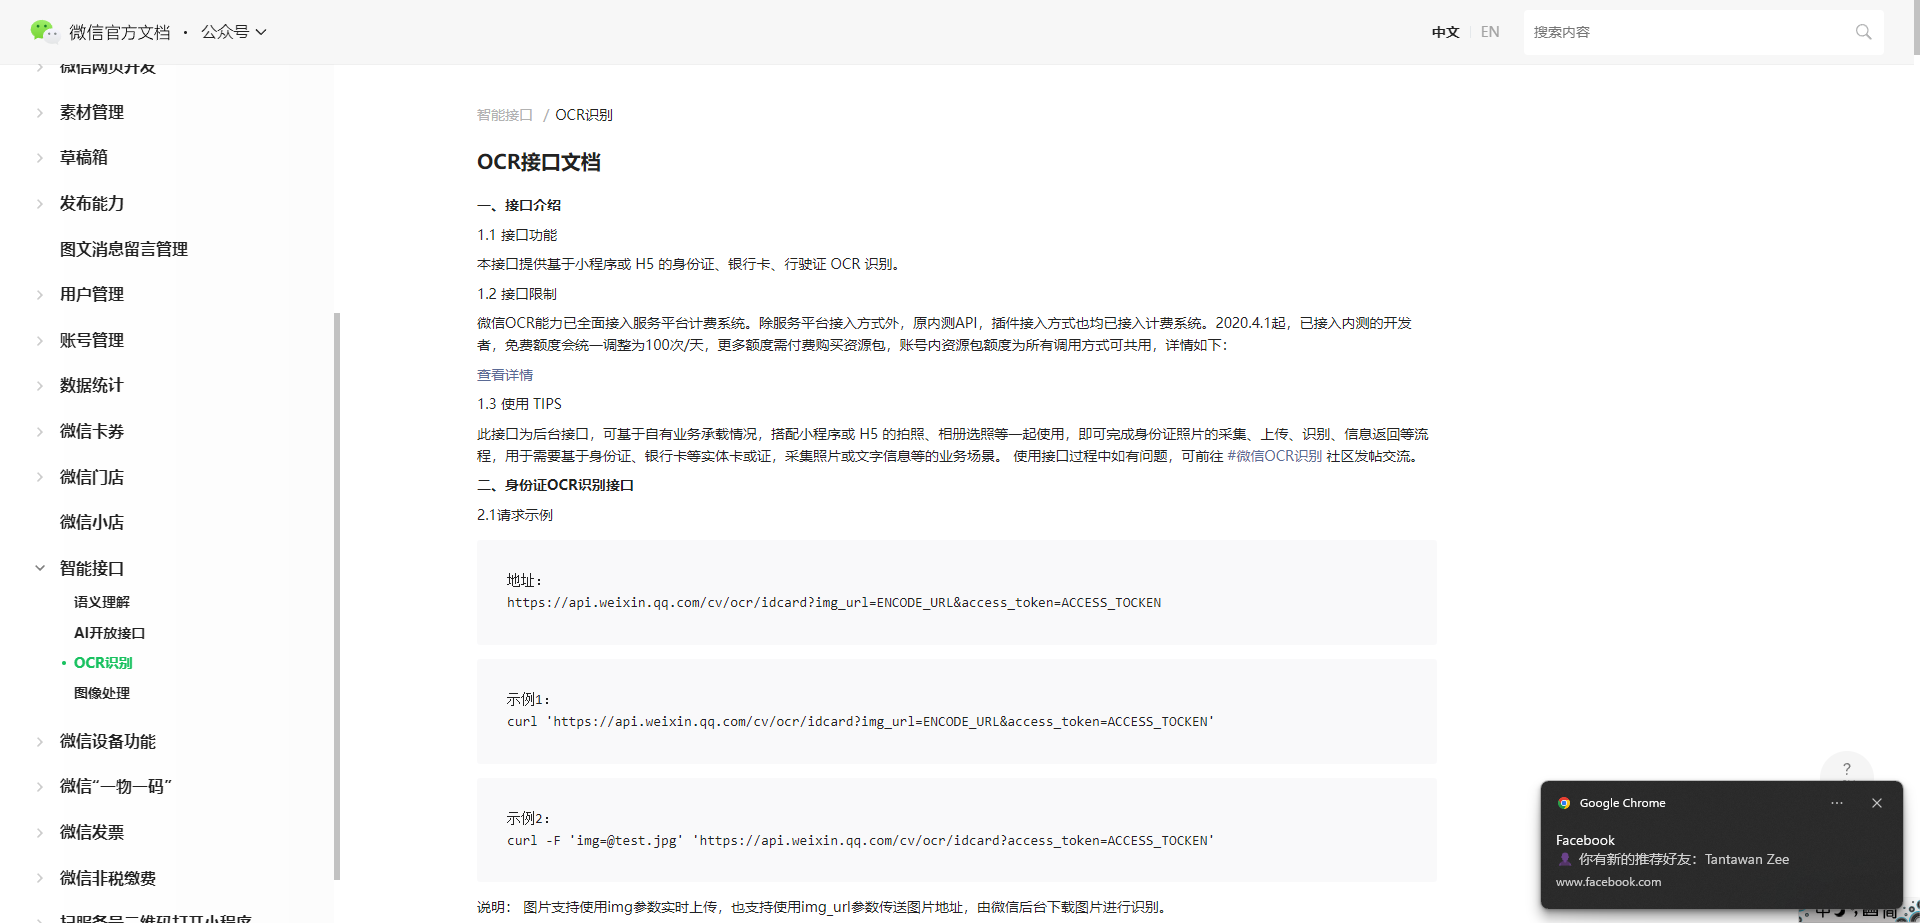Select the 中 input method indicator in tray
This screenshot has width=1920, height=923.
[1824, 911]
